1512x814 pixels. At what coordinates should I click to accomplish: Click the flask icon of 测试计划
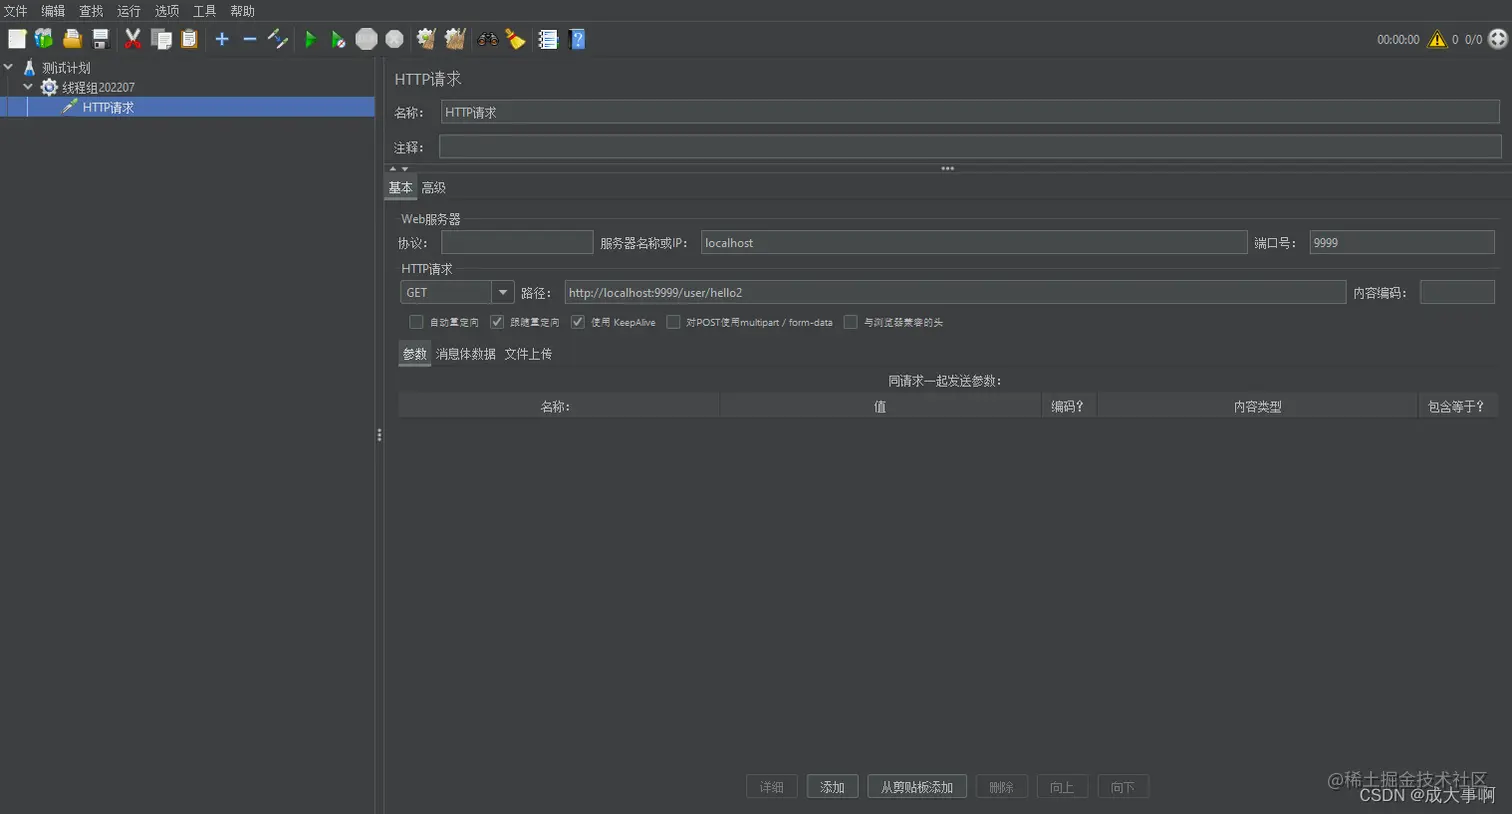pyautogui.click(x=29, y=67)
